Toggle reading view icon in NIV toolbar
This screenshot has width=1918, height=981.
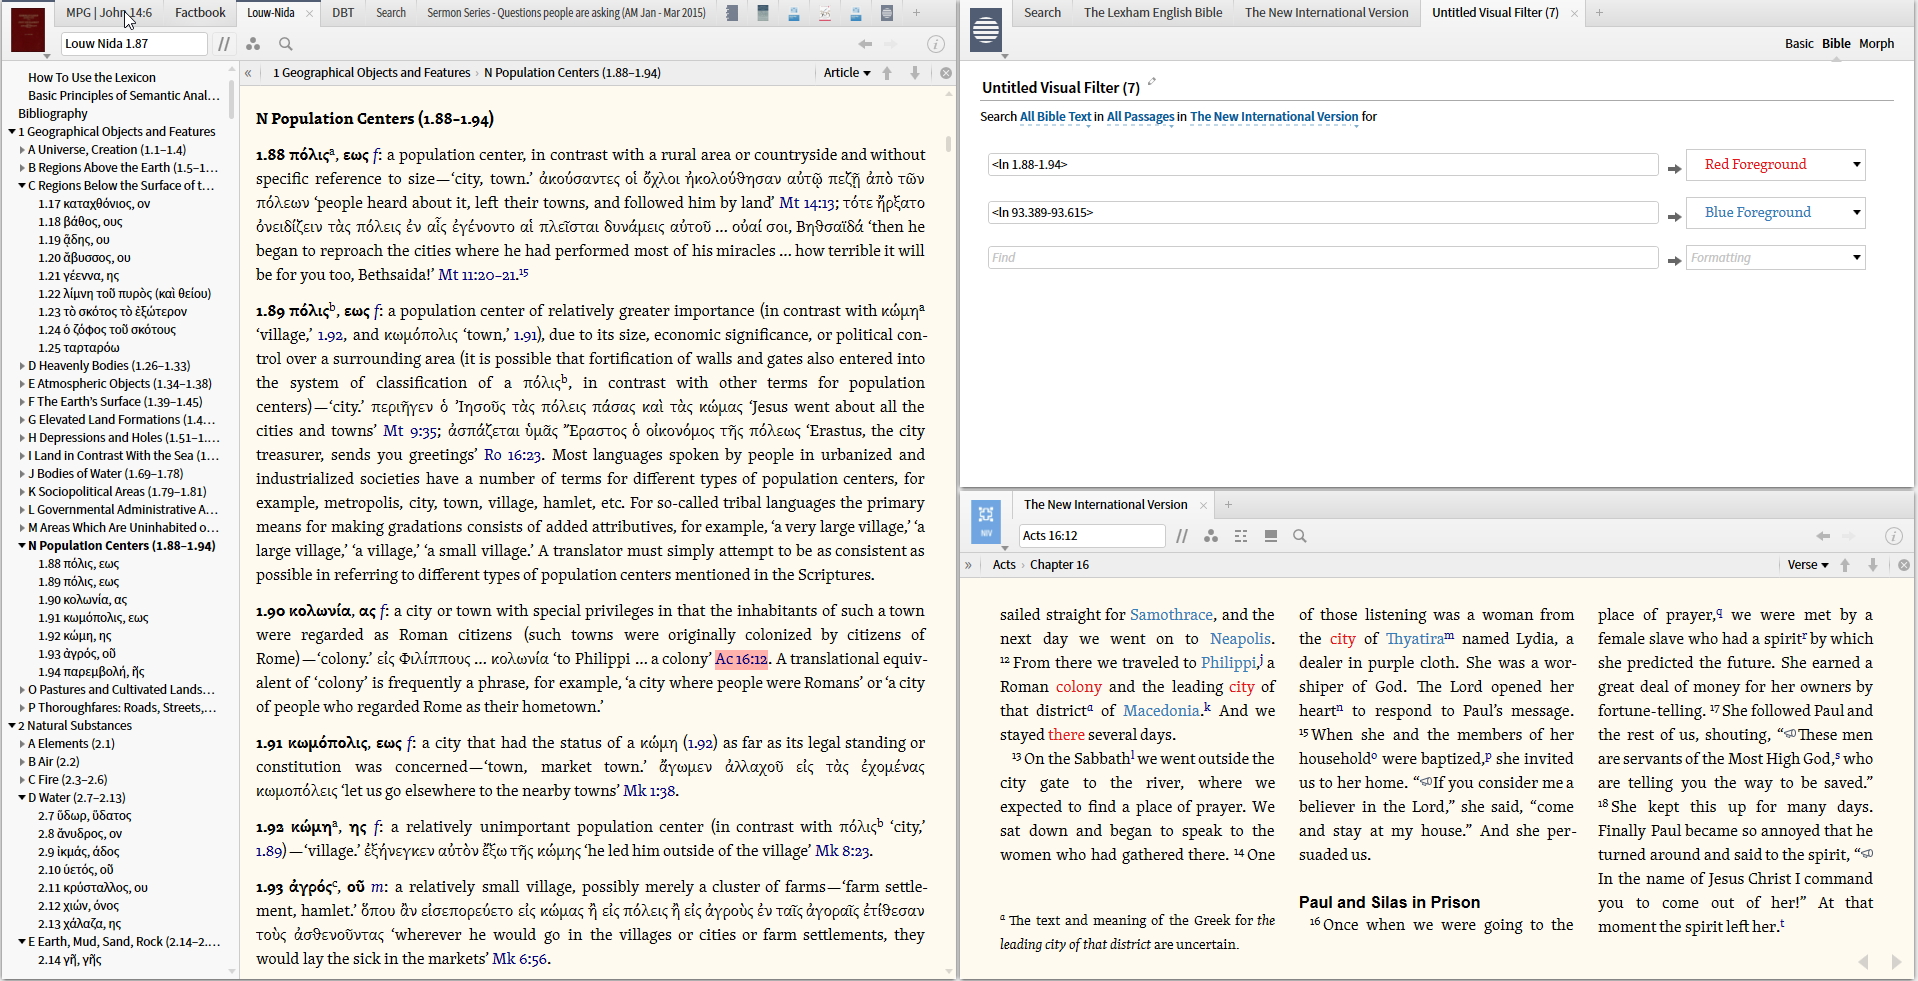click(1271, 536)
